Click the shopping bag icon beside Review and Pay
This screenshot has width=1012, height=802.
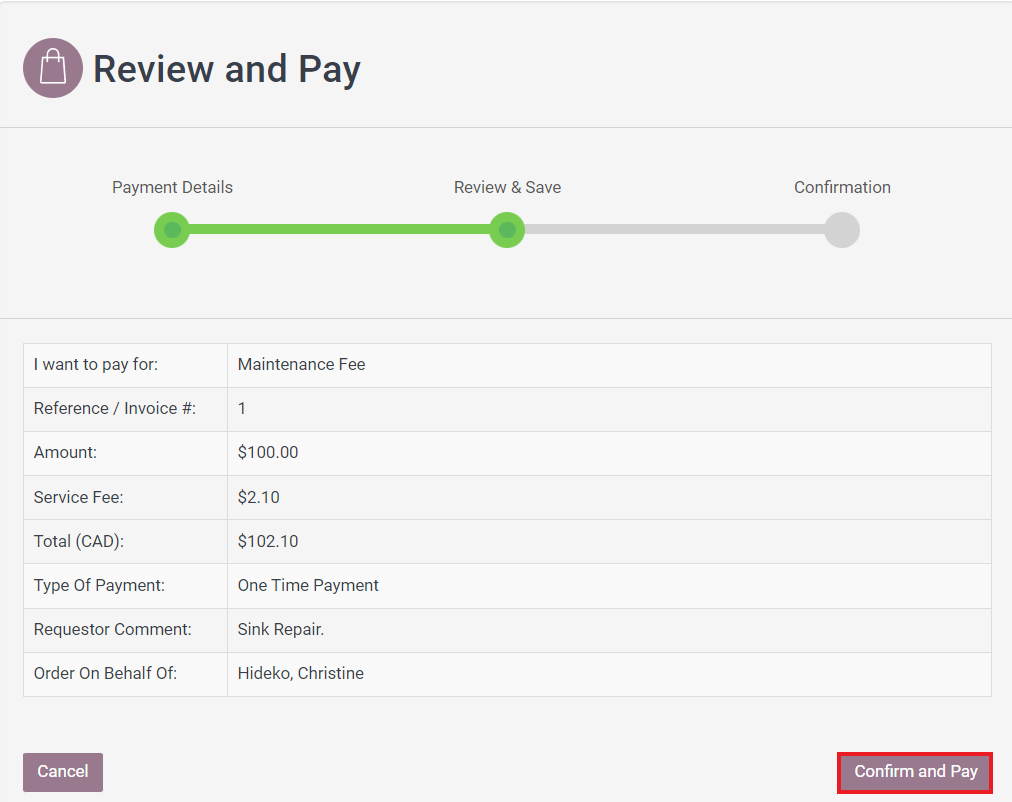click(x=53, y=68)
